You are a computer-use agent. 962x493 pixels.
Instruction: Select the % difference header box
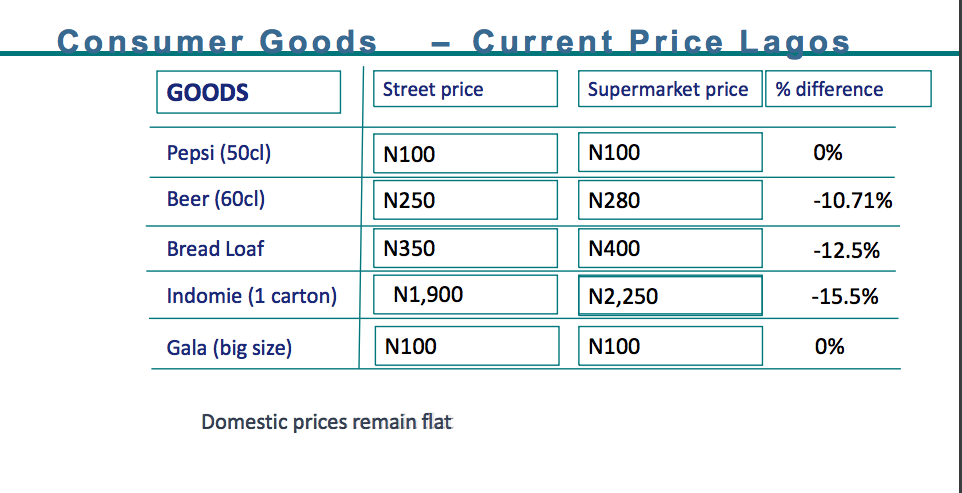click(x=848, y=89)
